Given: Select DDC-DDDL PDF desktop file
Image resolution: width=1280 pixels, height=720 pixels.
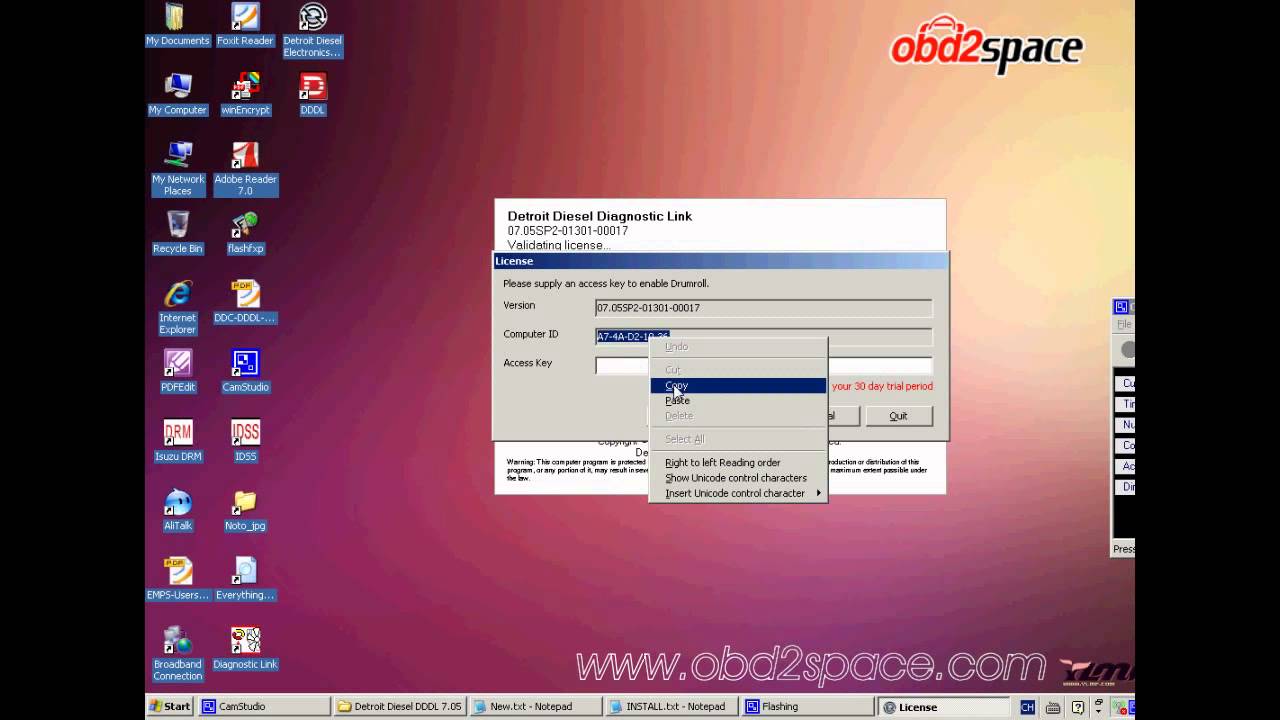Looking at the screenshot, I should [x=245, y=302].
